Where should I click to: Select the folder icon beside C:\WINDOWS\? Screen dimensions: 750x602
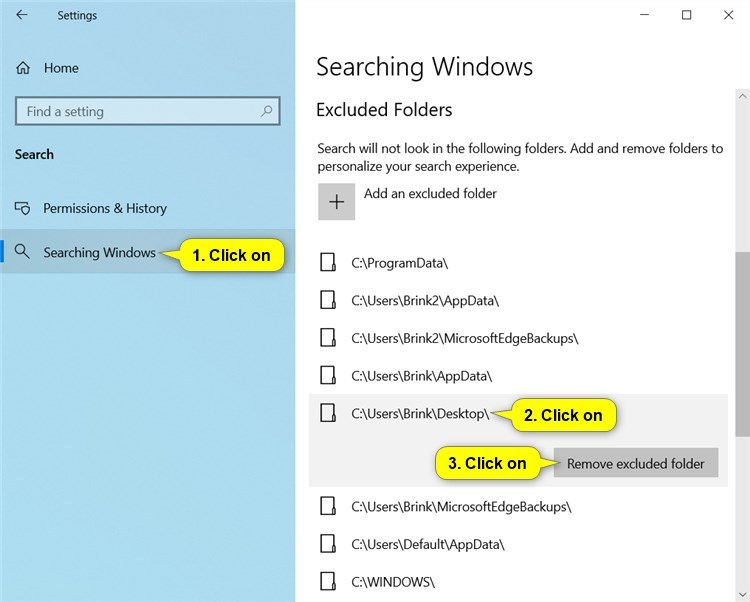pyautogui.click(x=328, y=581)
